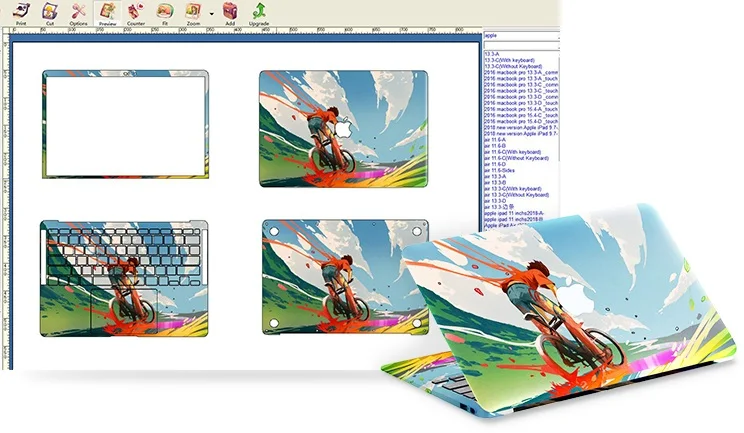Viewport: 744px width, 433px height.
Task: Click the top lid skin with Apple logo
Action: click(x=343, y=129)
